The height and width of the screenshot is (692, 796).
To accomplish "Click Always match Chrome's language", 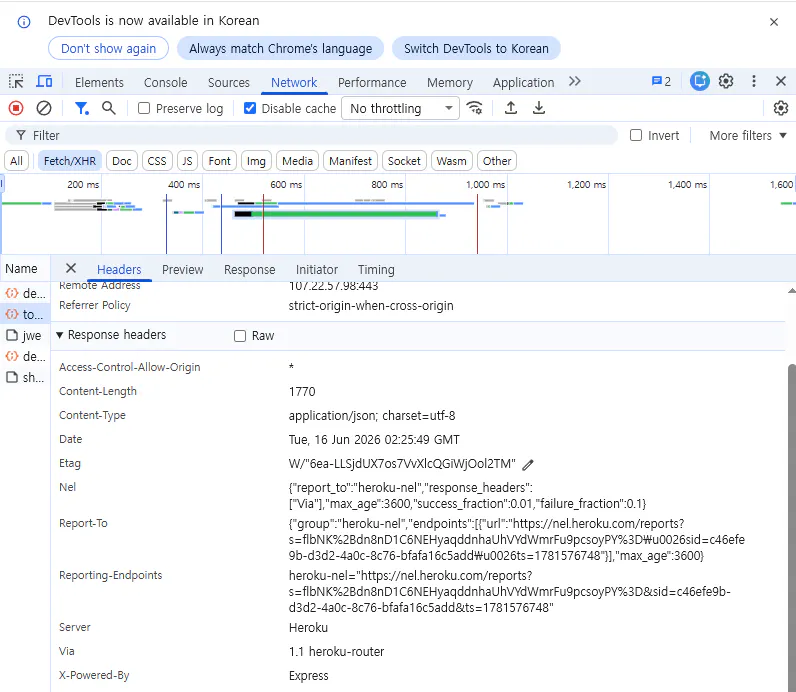I will 281,48.
